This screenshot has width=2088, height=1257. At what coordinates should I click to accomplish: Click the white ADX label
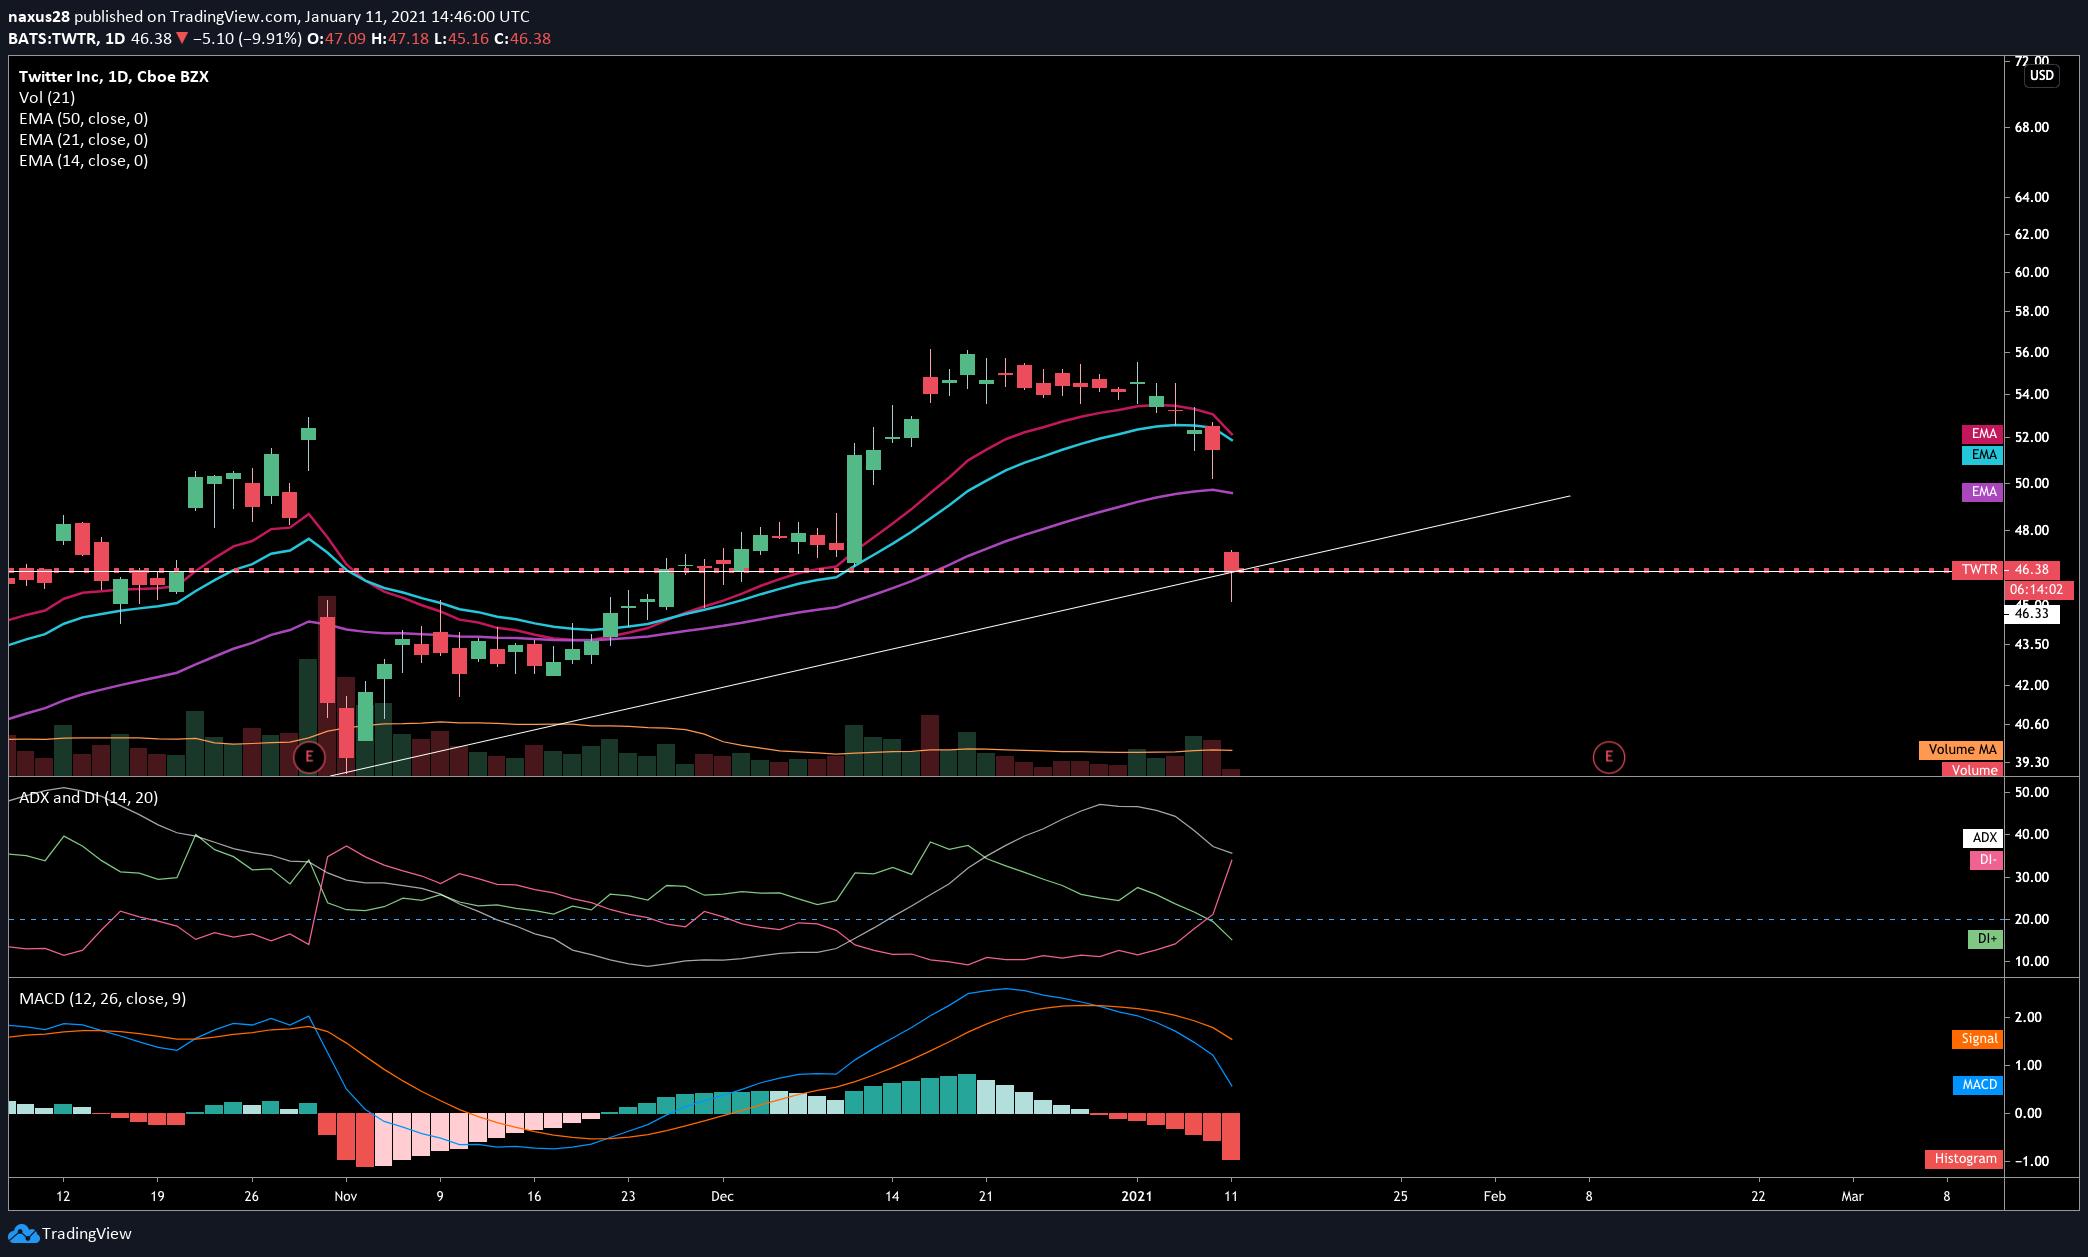1983,838
